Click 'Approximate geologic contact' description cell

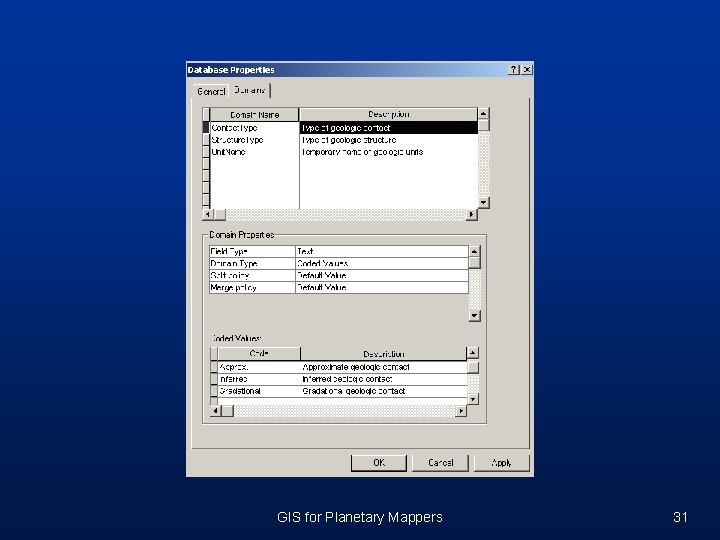click(x=383, y=367)
